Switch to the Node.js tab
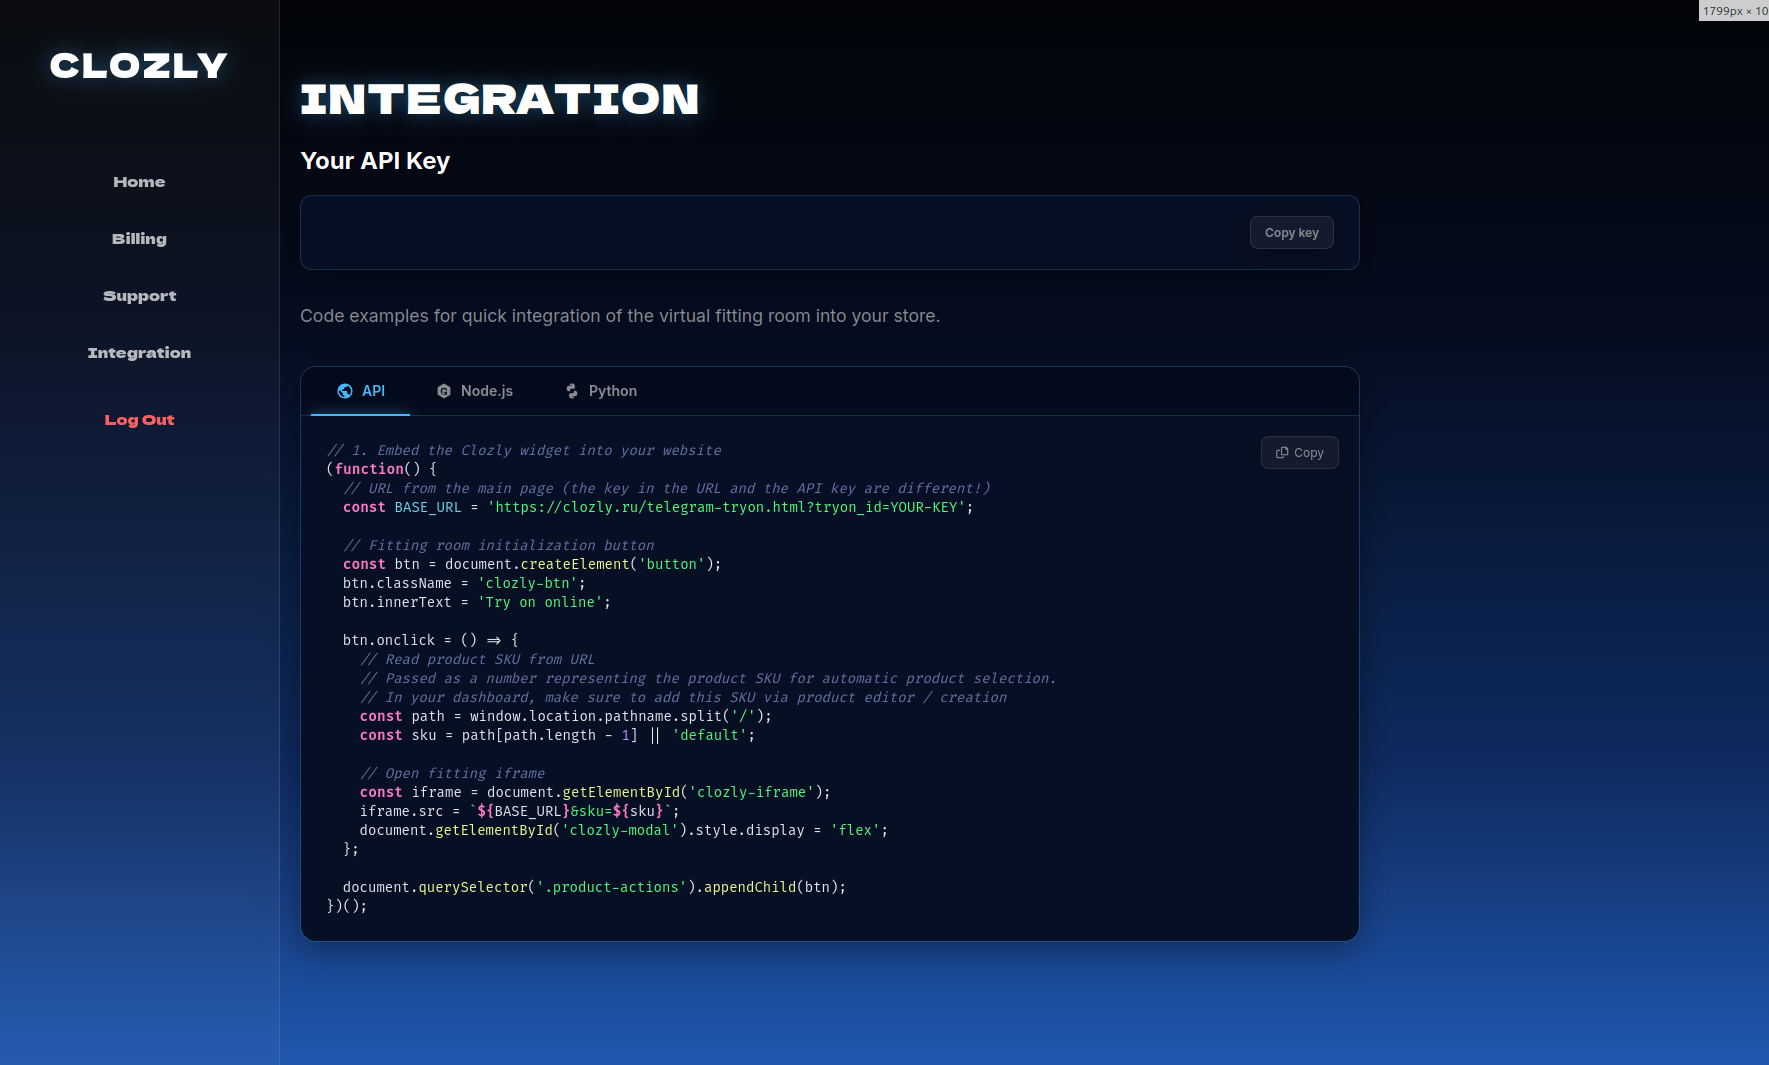Image resolution: width=1769 pixels, height=1065 pixels. coord(474,391)
